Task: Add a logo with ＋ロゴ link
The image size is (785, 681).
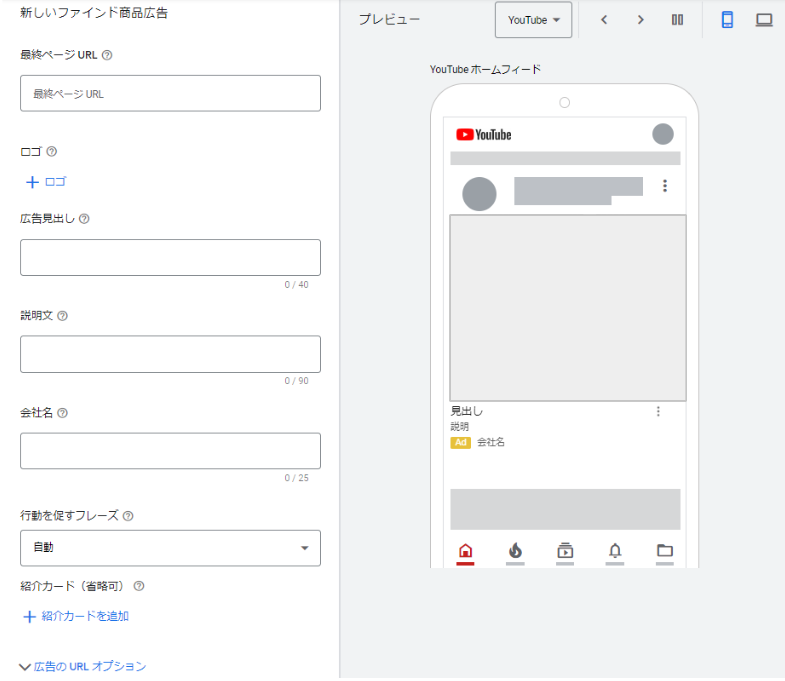Action: [46, 182]
